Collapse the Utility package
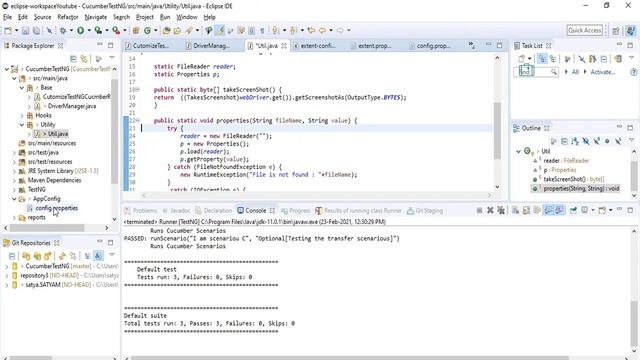Viewport: 640px width, 360px height. [22, 125]
